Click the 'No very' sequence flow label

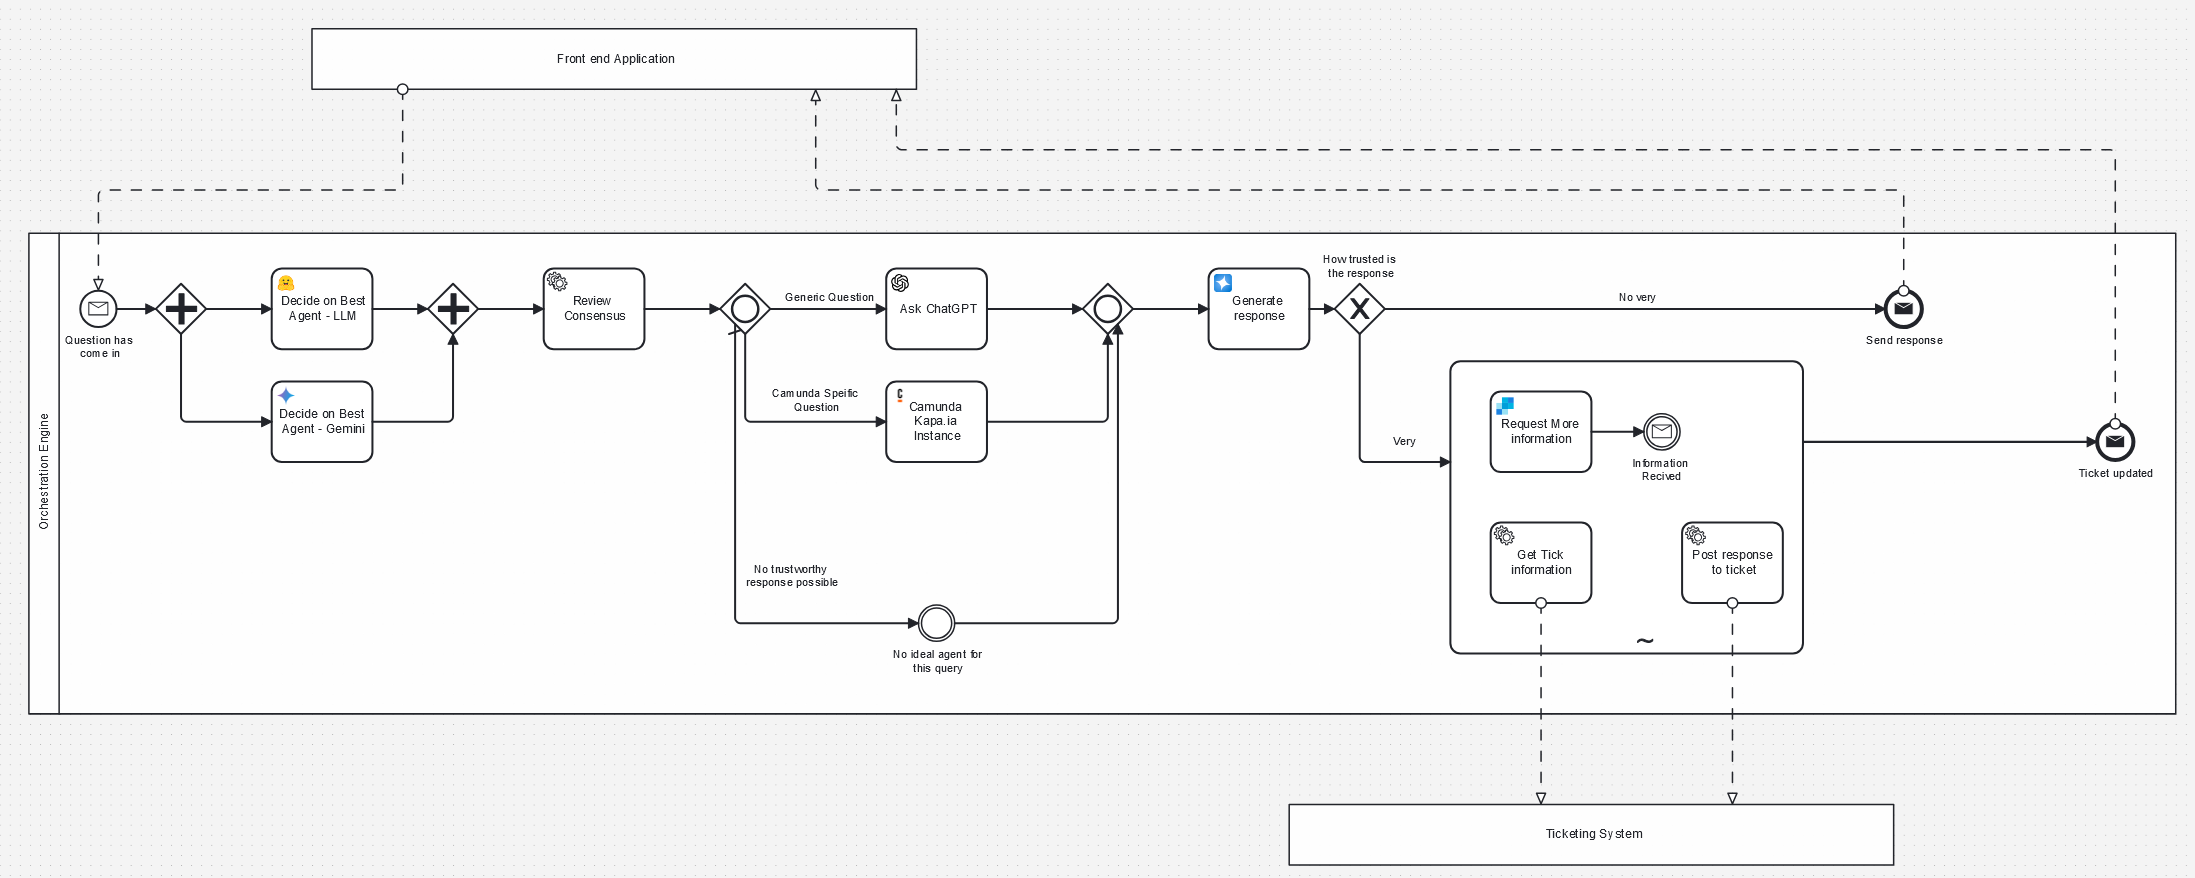coord(1637,297)
